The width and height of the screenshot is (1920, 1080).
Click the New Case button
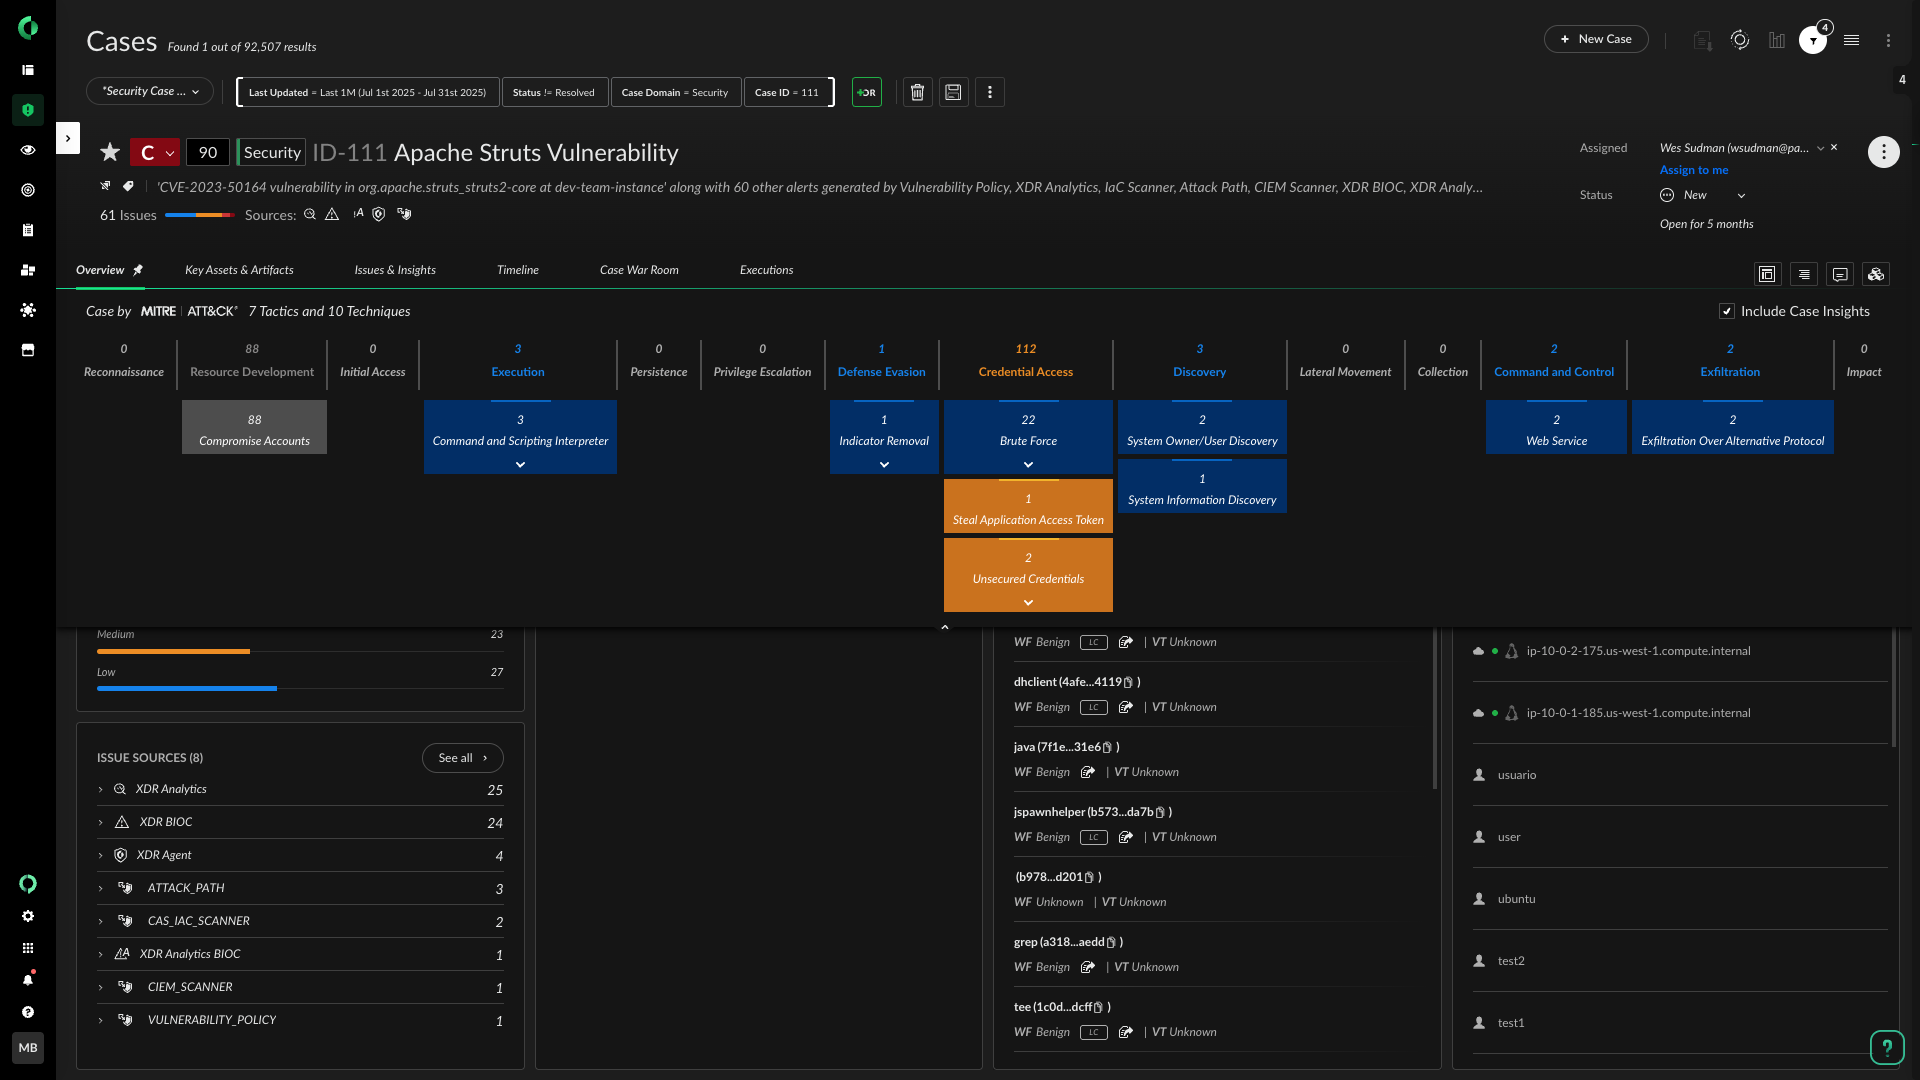(1596, 39)
